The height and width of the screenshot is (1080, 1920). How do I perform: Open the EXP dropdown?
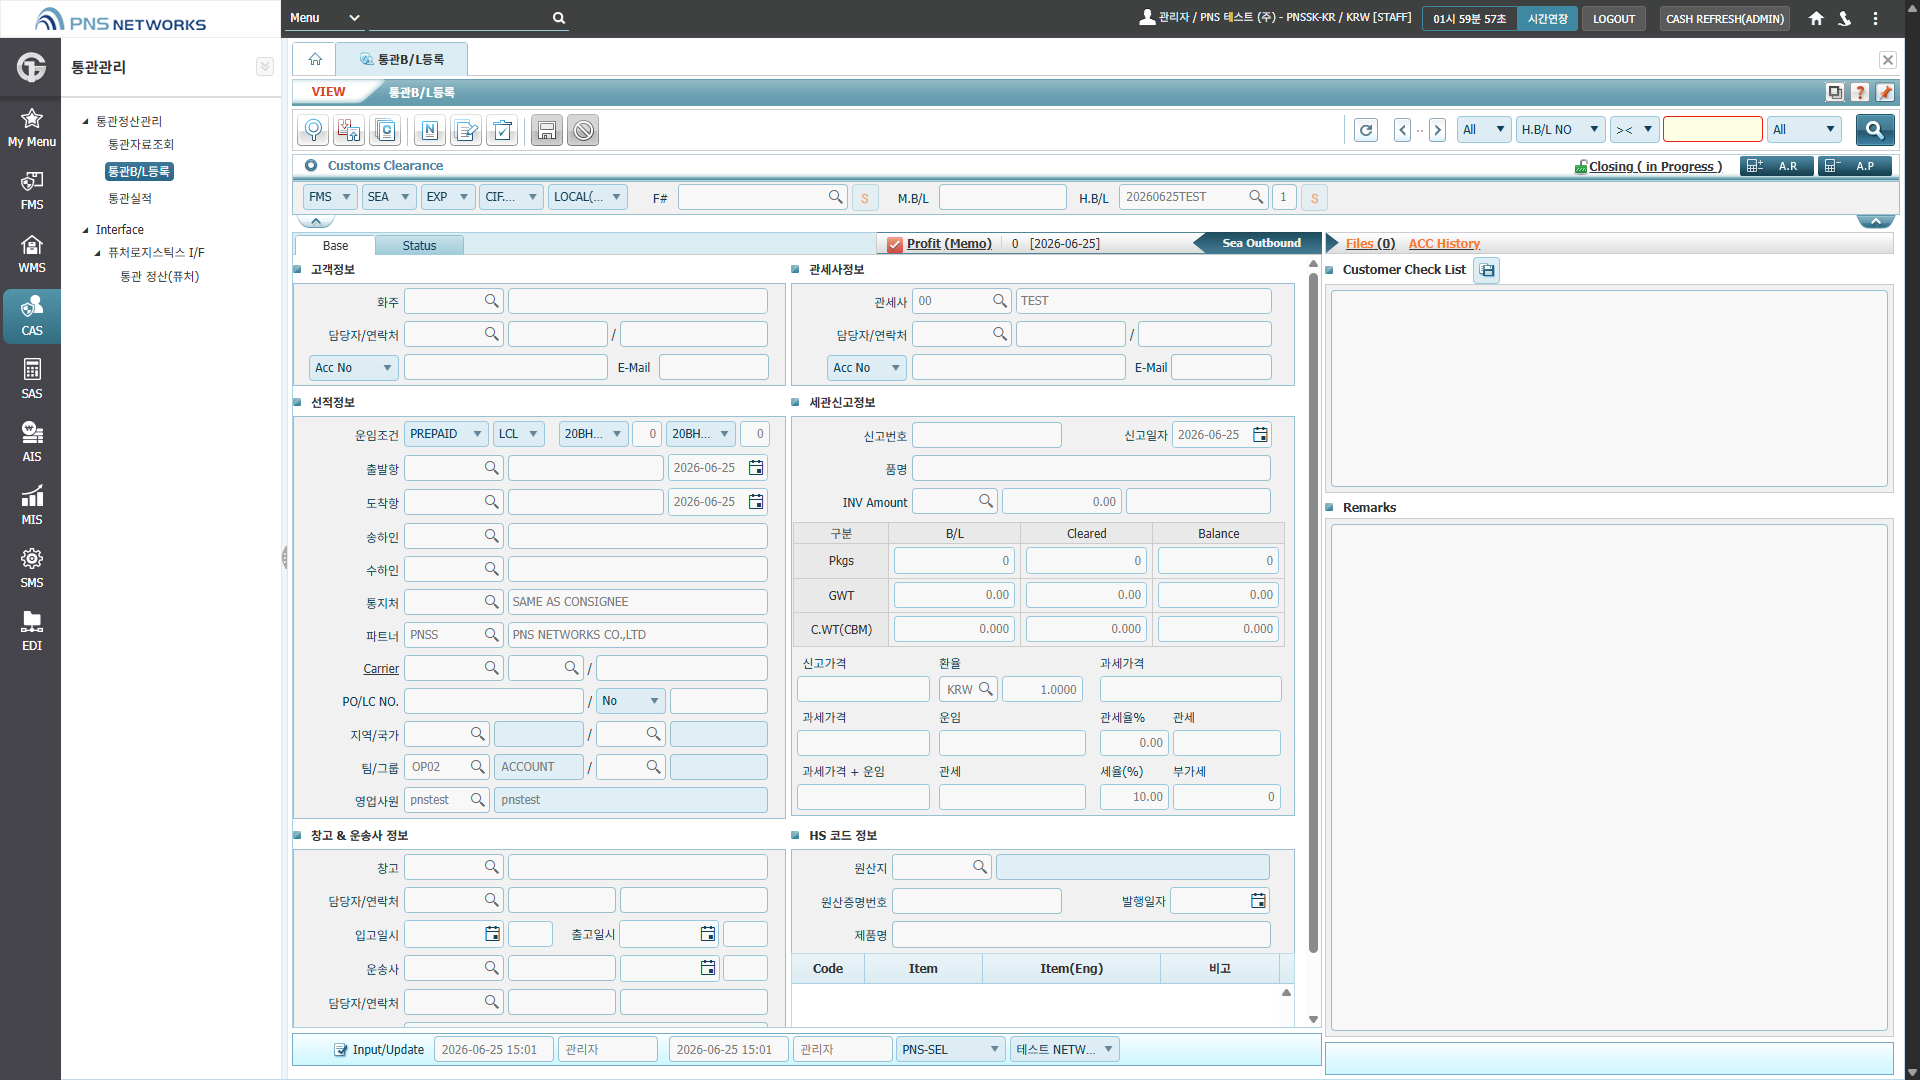tap(447, 197)
